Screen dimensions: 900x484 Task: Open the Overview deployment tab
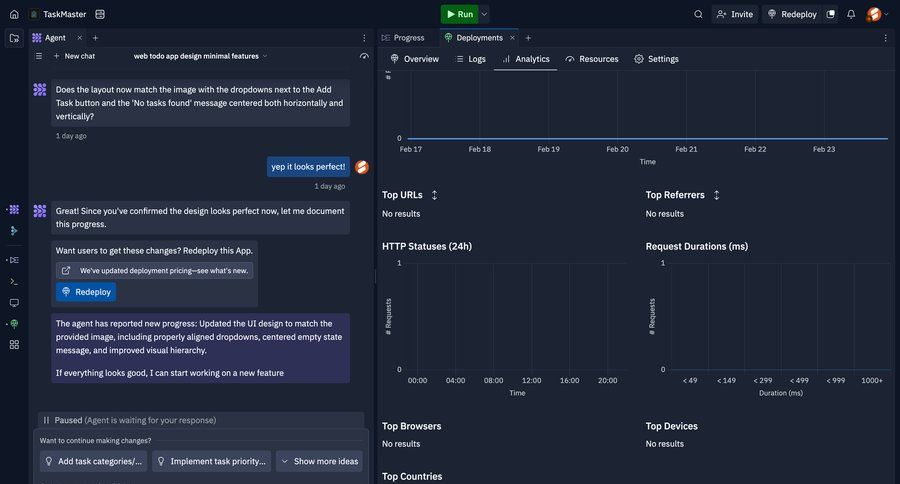pyautogui.click(x=414, y=59)
